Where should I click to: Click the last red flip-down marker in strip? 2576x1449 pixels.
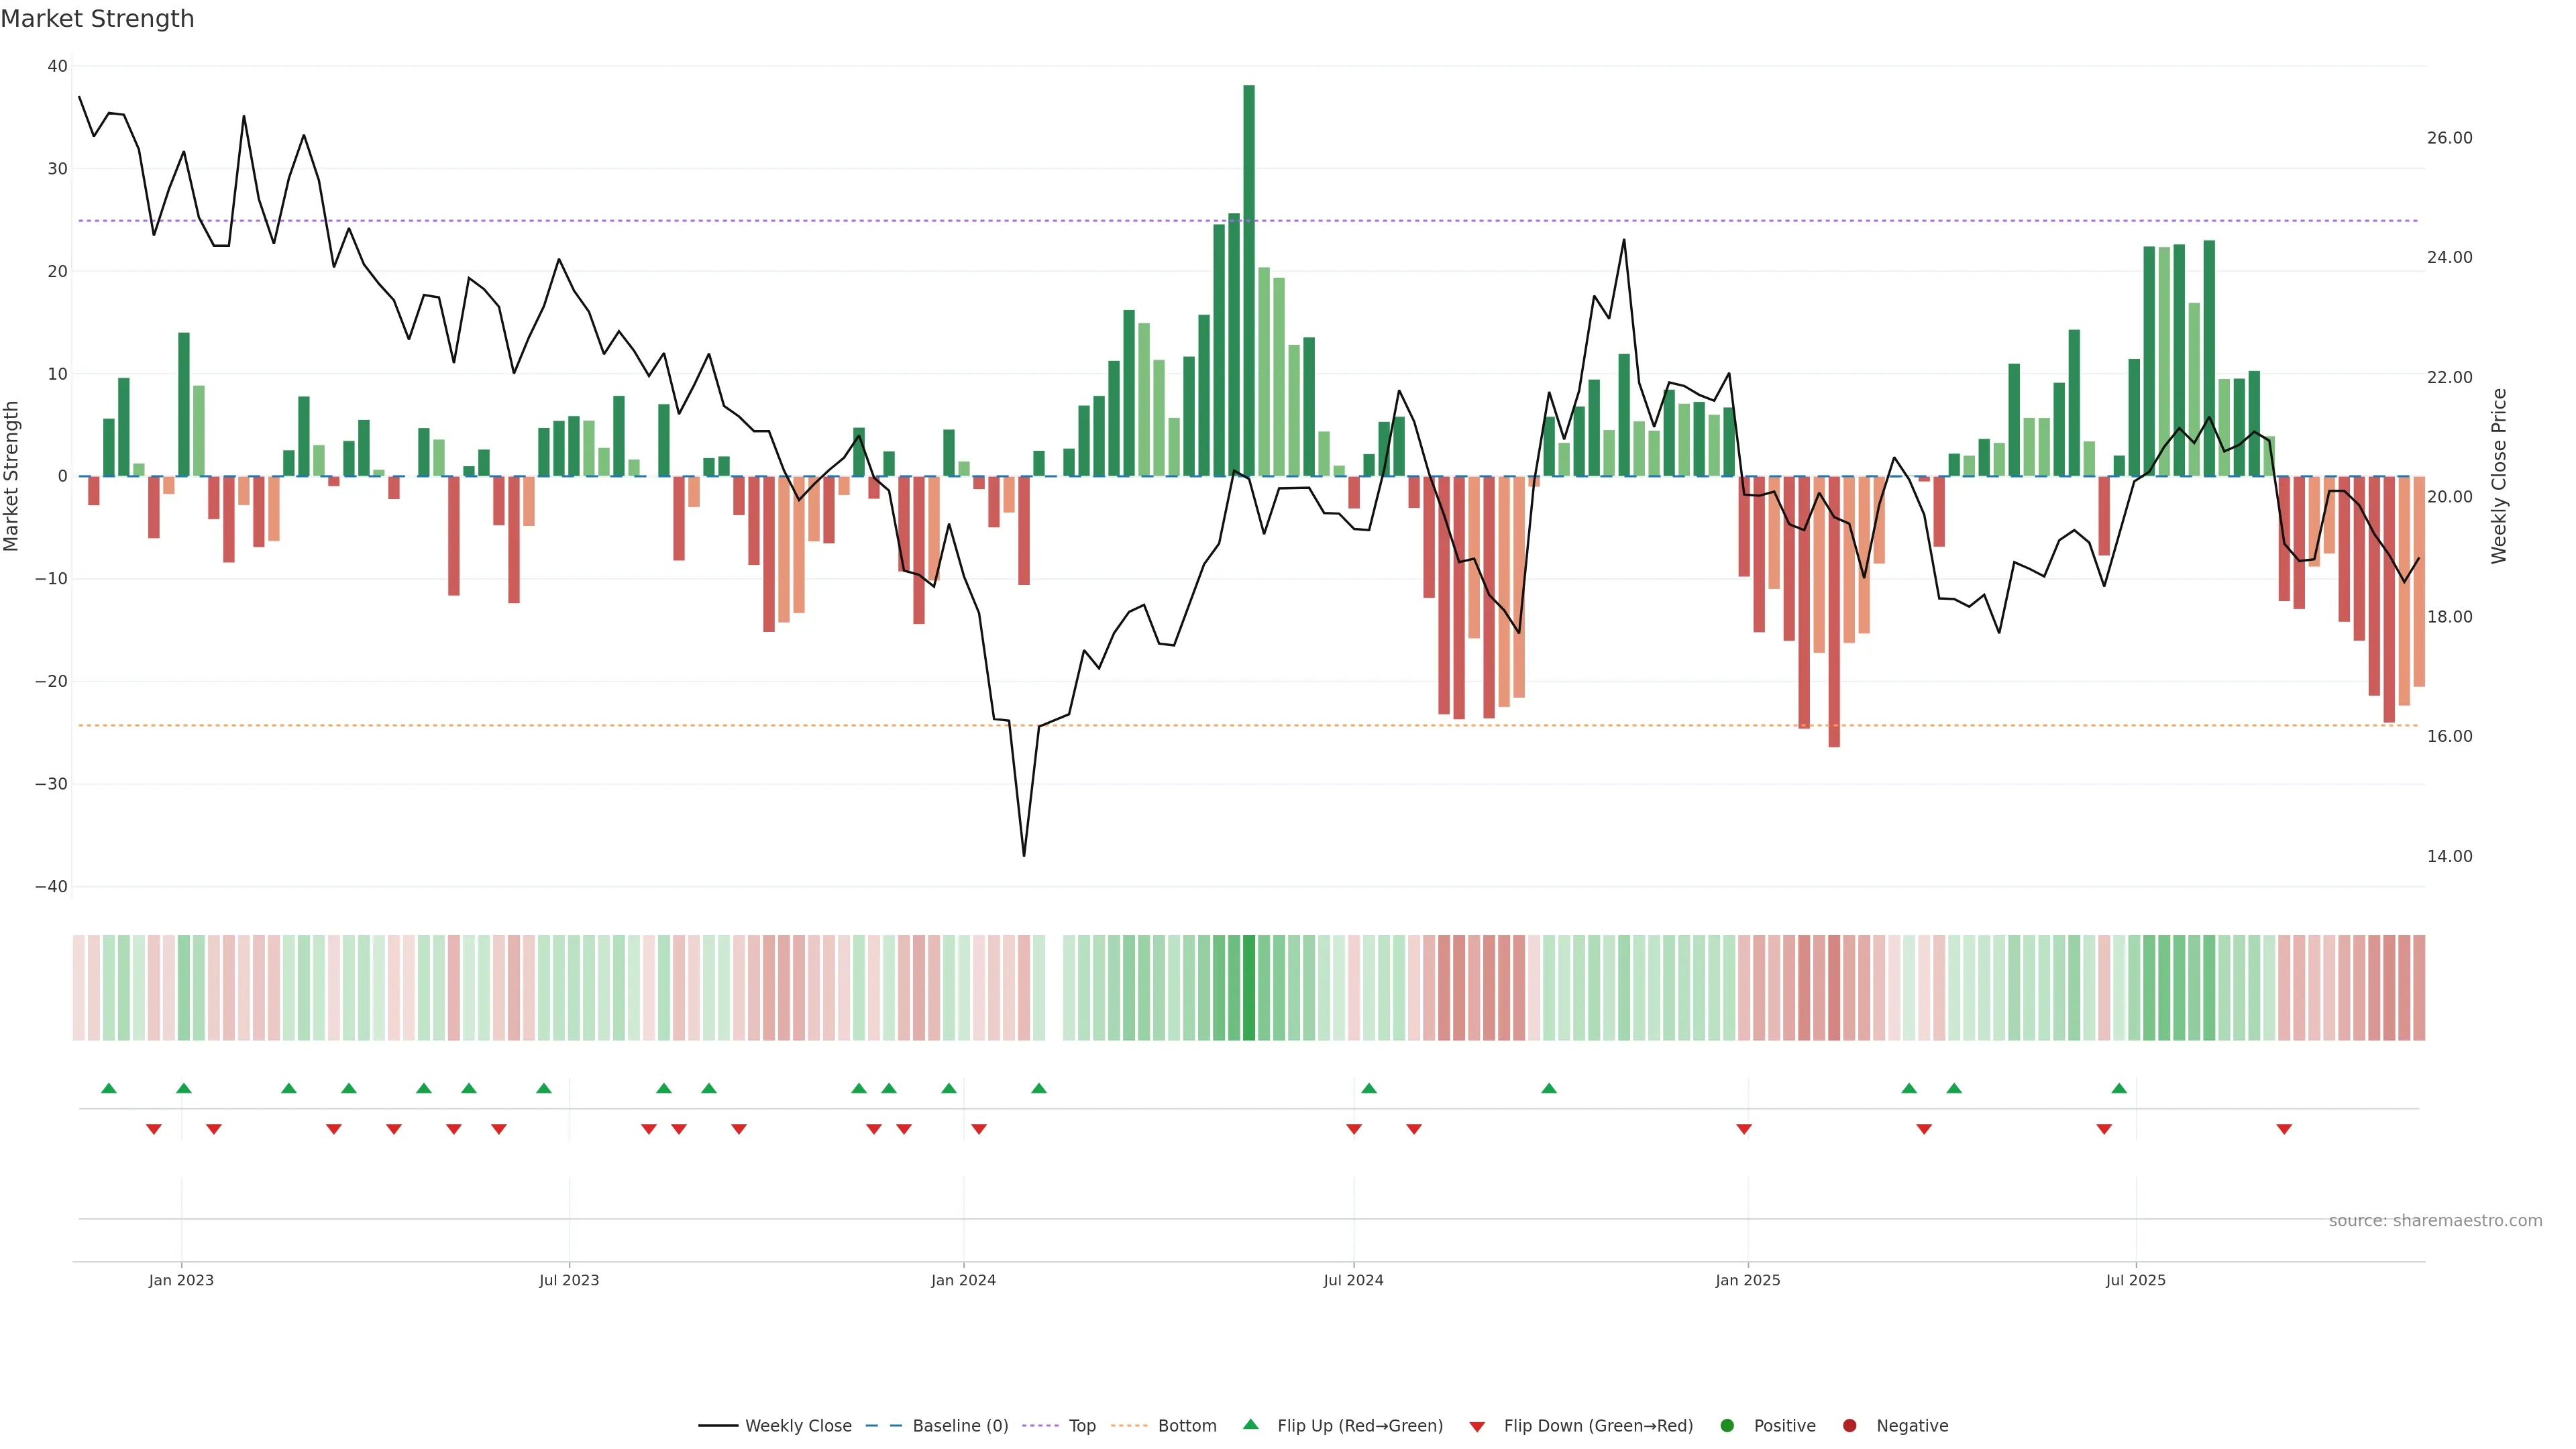(2284, 1129)
